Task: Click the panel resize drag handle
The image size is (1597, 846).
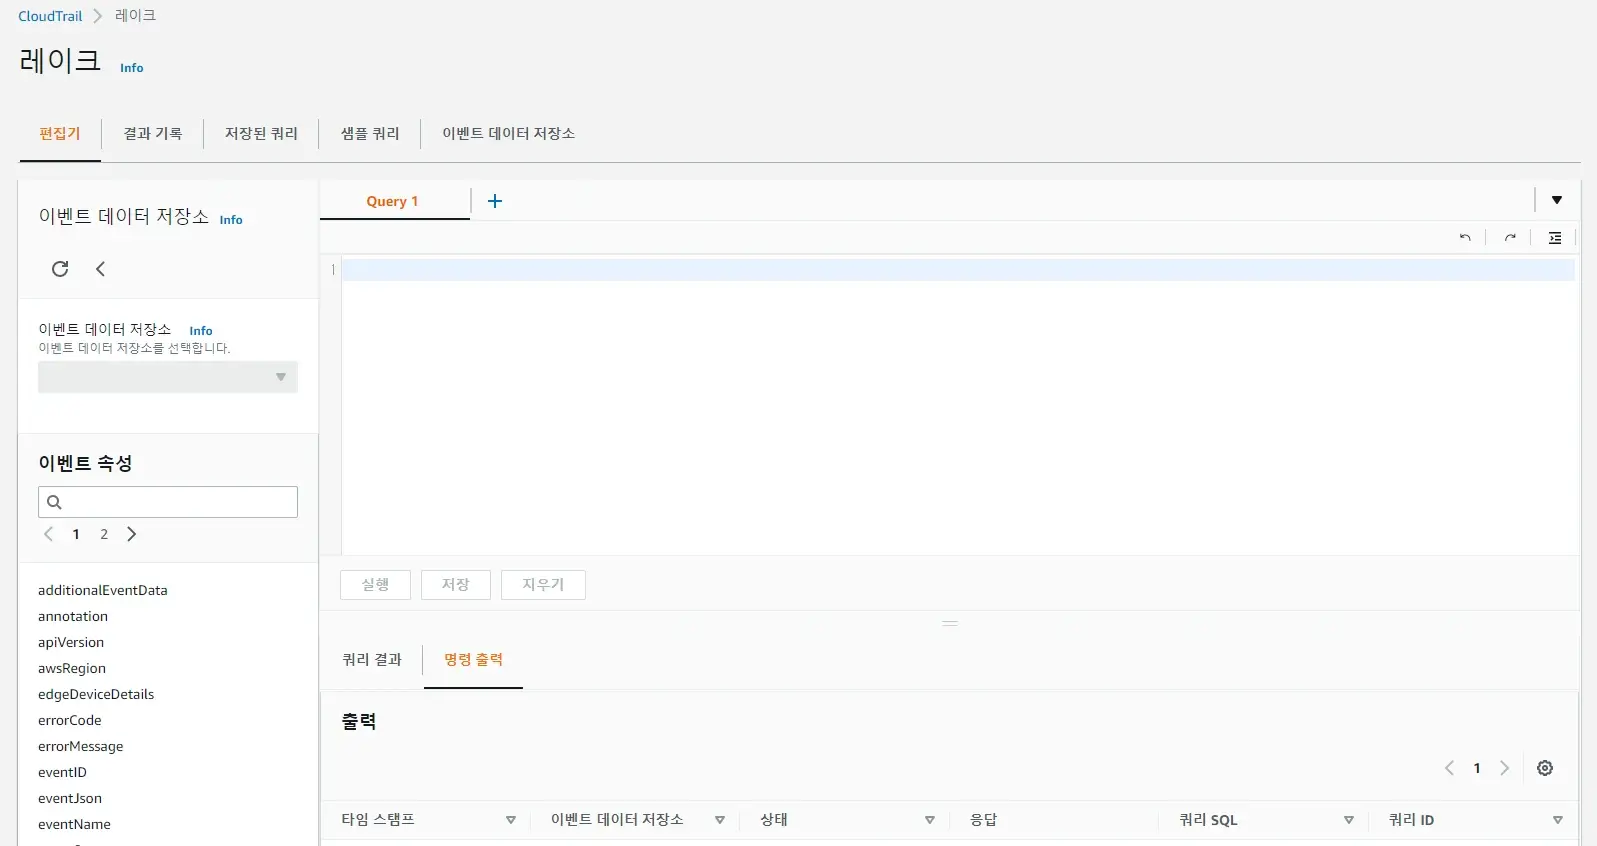Action: [x=950, y=623]
